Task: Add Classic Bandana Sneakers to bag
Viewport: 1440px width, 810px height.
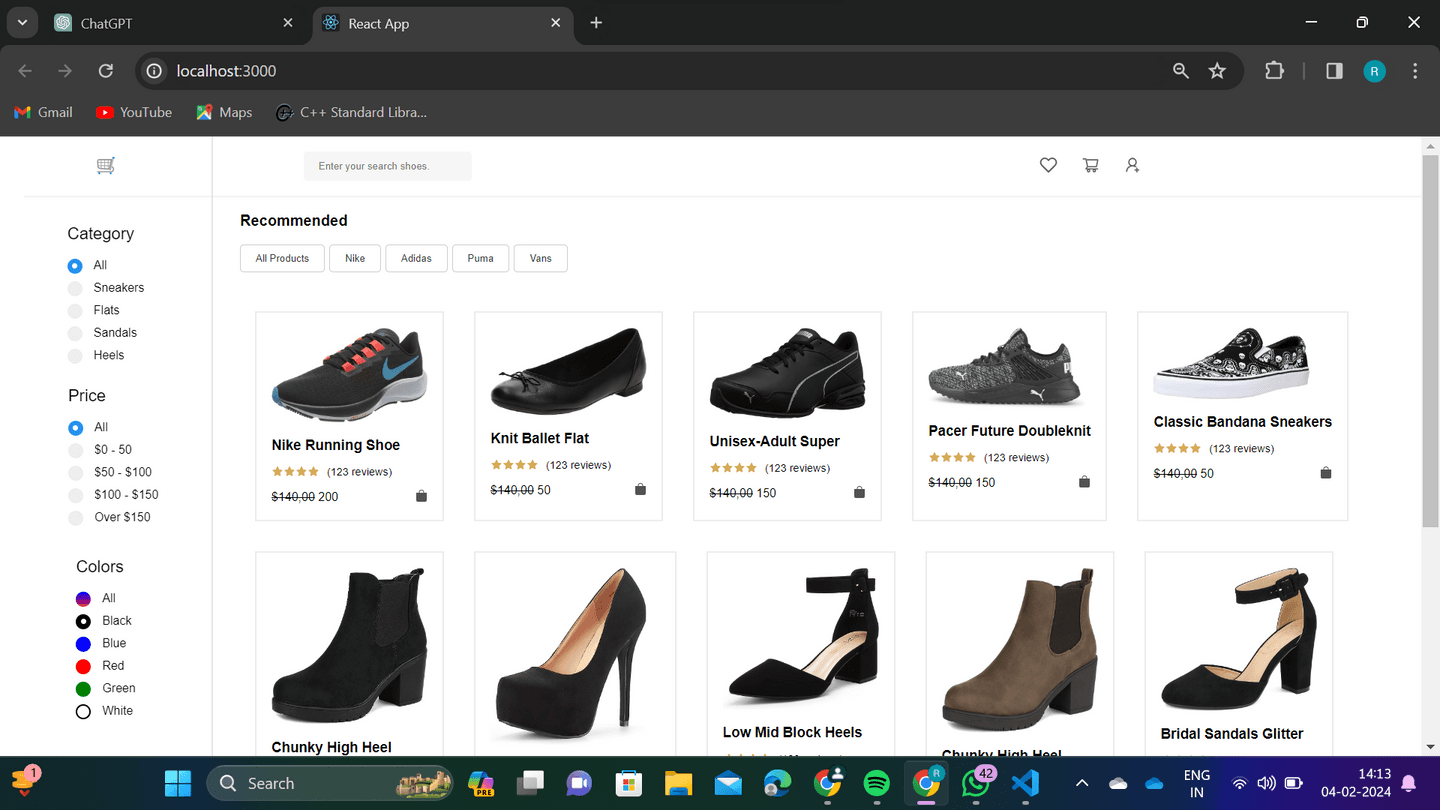Action: [1326, 472]
